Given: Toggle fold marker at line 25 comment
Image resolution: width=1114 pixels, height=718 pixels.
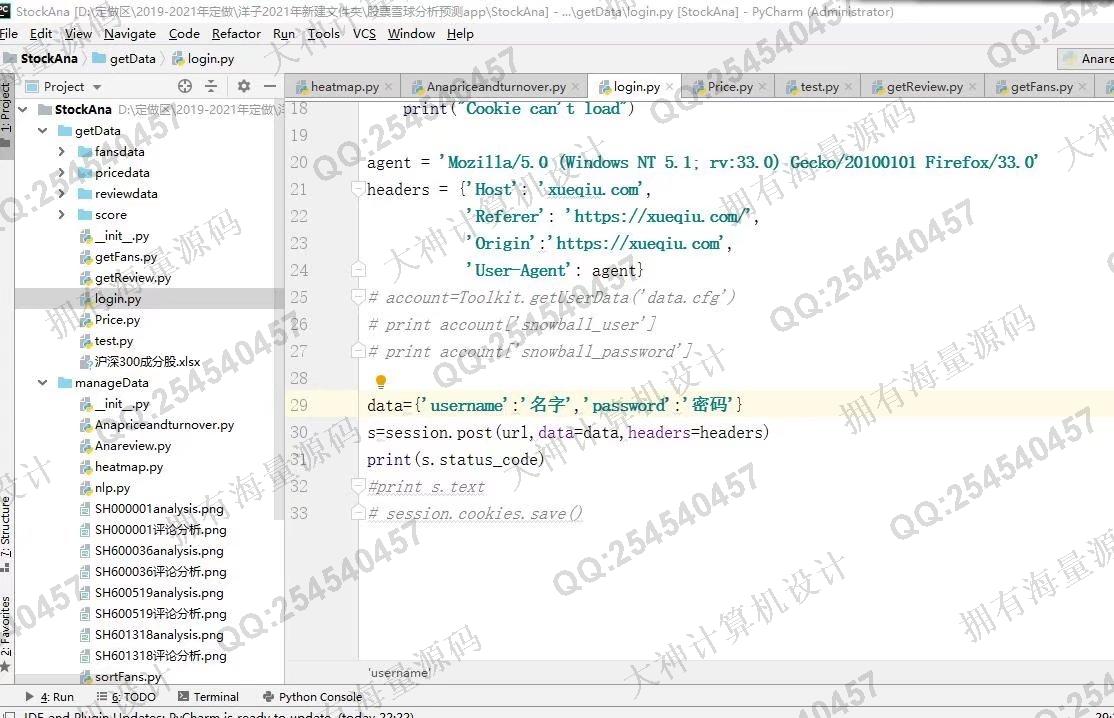Looking at the screenshot, I should [358, 297].
